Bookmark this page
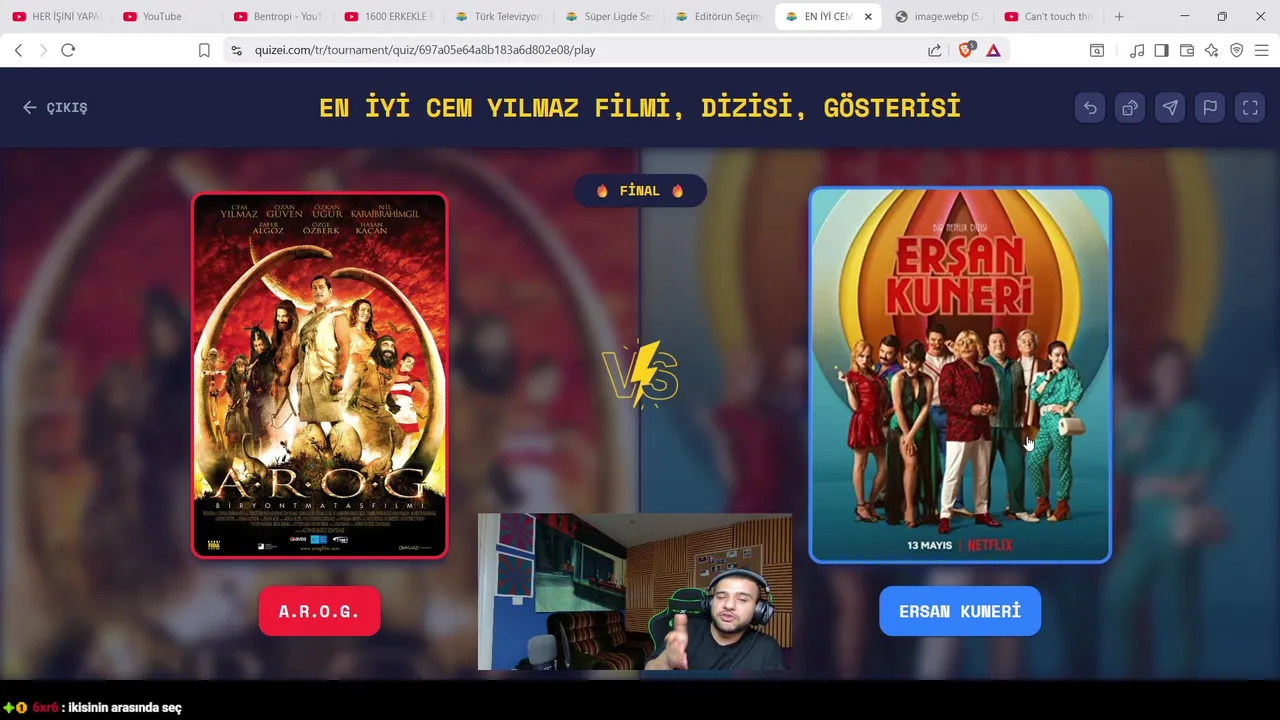Screen dimensions: 1280x720 pyautogui.click(x=204, y=50)
